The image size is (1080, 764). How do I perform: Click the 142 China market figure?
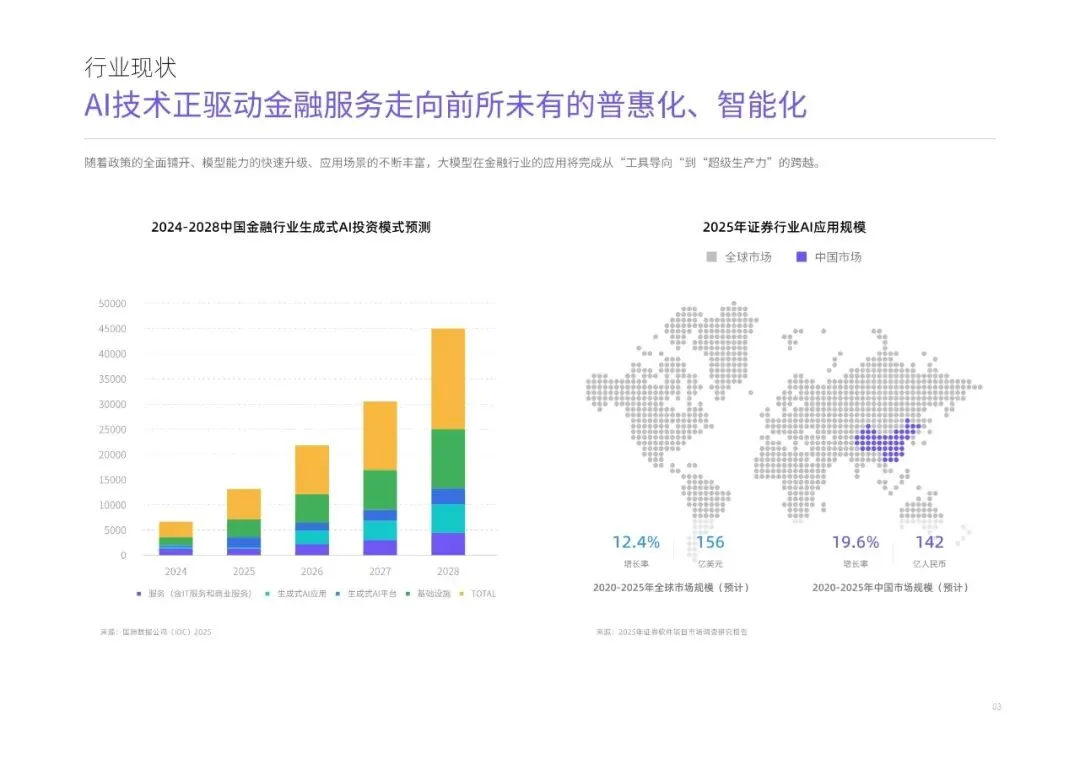[929, 543]
